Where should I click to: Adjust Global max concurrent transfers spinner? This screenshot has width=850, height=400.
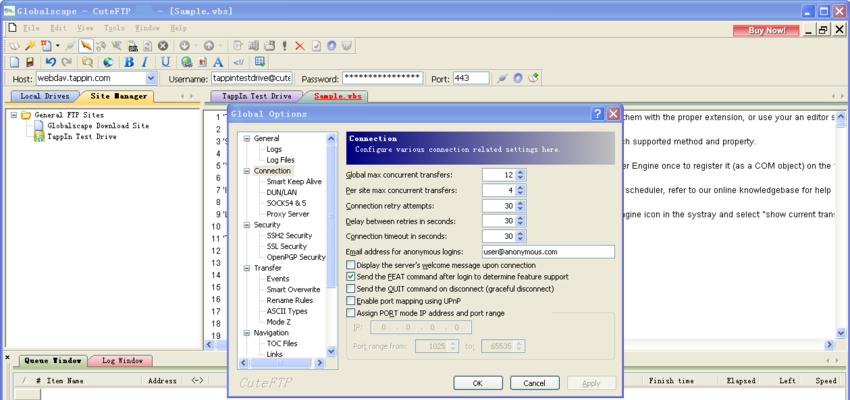(x=520, y=175)
